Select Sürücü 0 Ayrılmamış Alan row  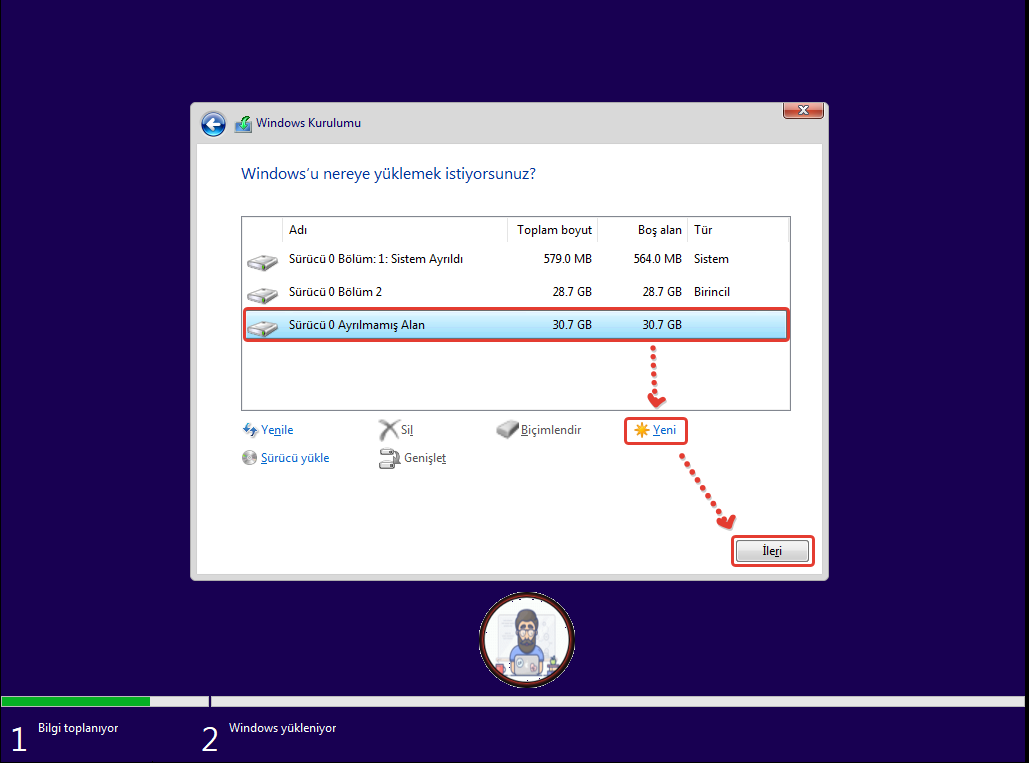point(516,325)
